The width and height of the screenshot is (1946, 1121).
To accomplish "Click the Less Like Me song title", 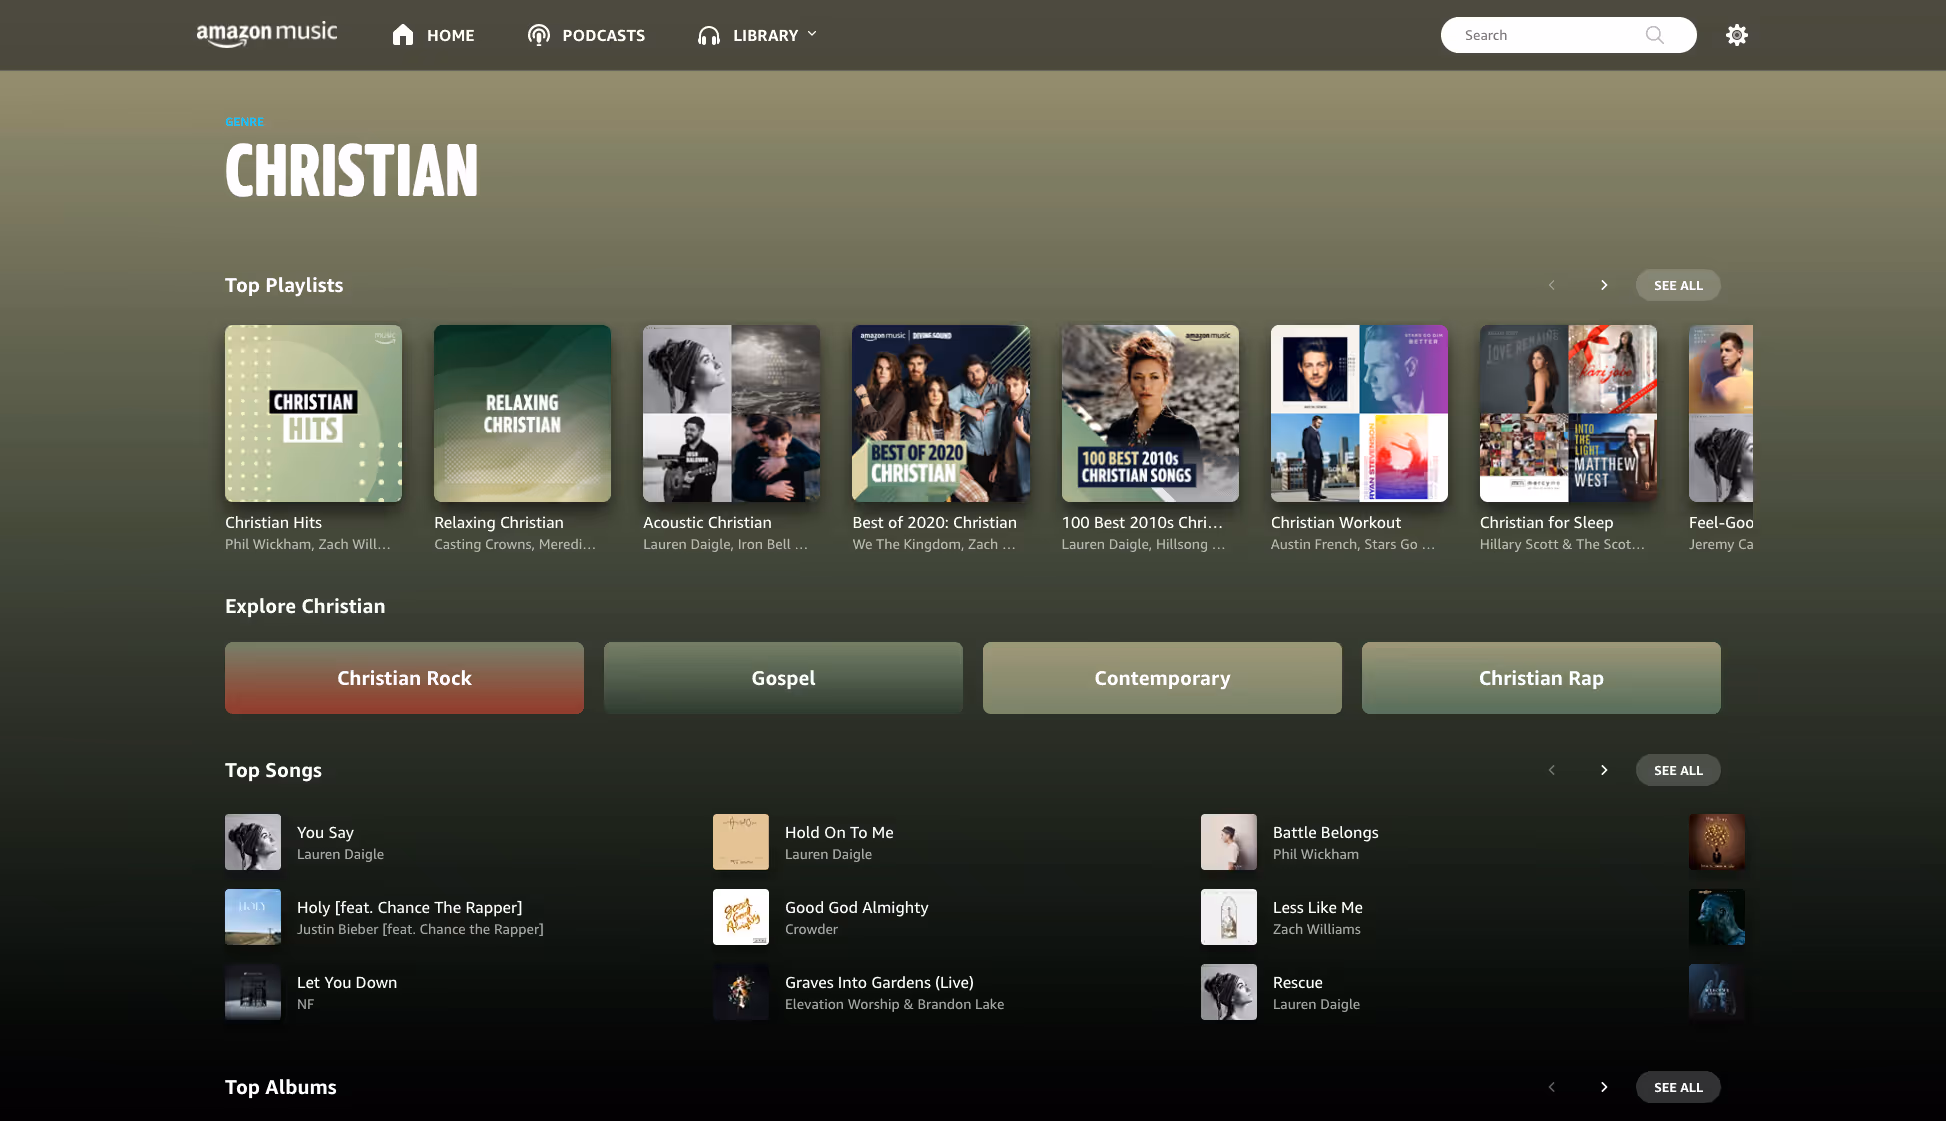I will point(1318,907).
